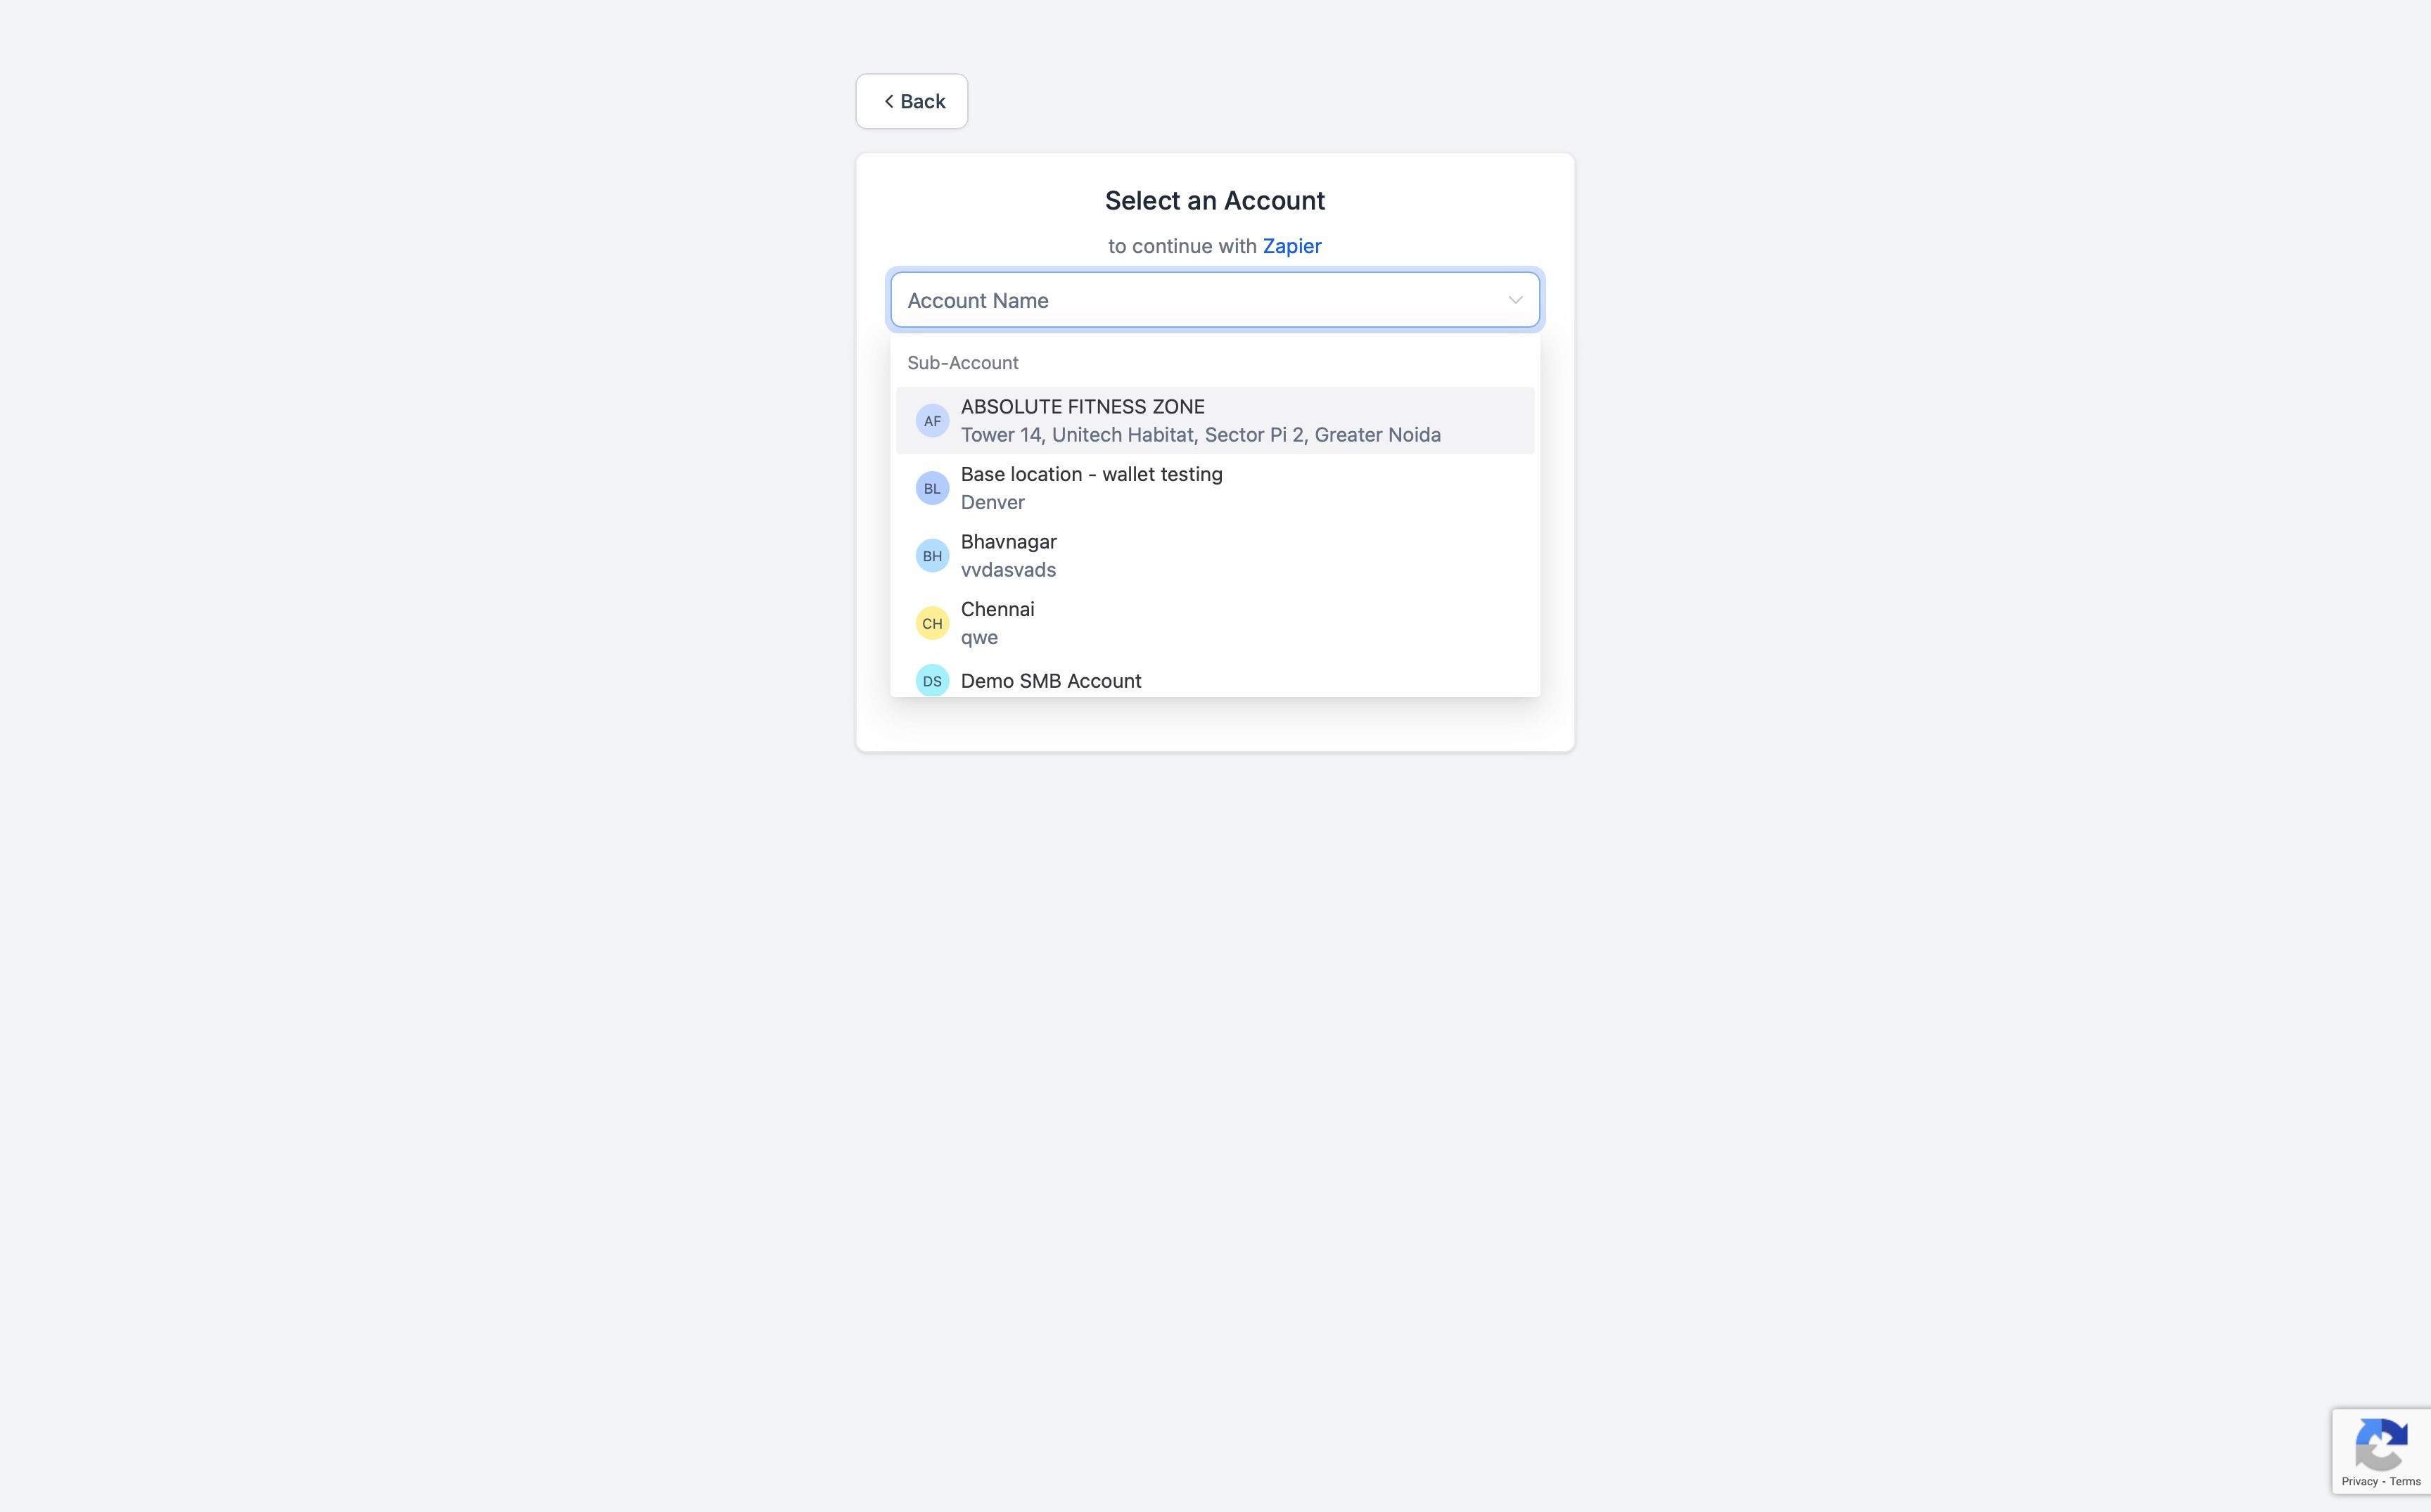Viewport: 2431px width, 1512px height.
Task: Click the DS avatar icon
Action: pyautogui.click(x=931, y=681)
